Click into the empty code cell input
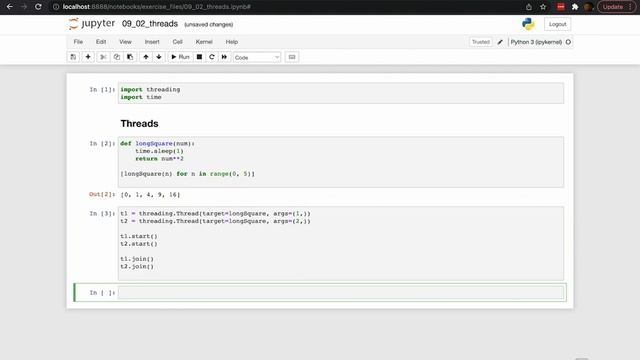Screen dimensions: 640x360 coord(341,293)
